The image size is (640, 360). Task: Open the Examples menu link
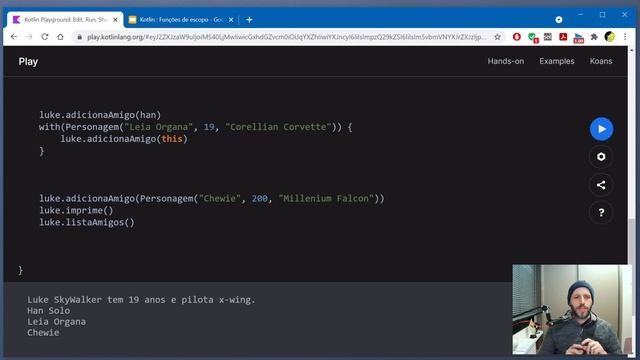point(557,61)
